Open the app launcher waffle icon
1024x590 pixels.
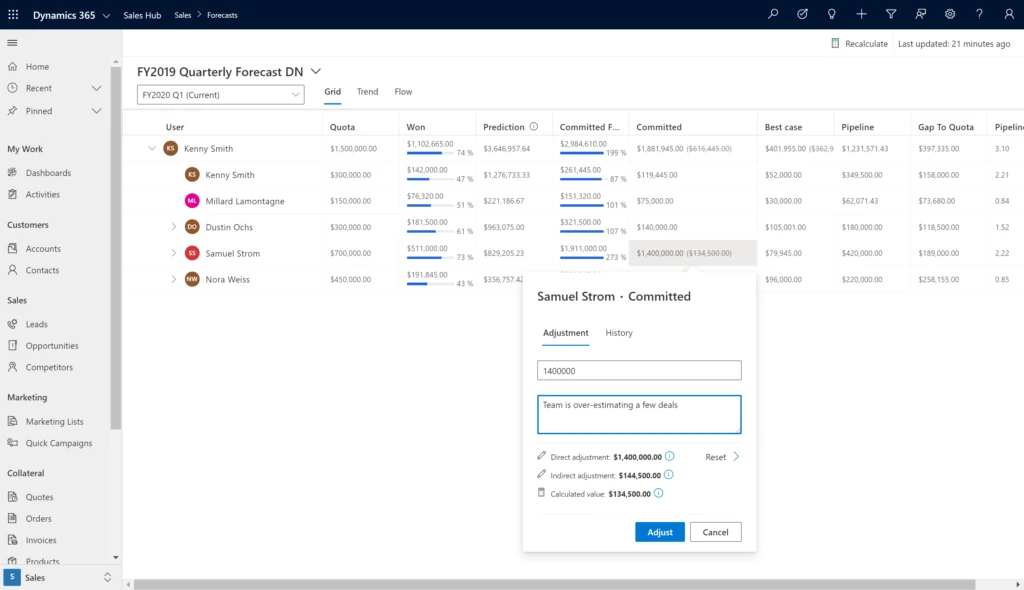tap(13, 15)
